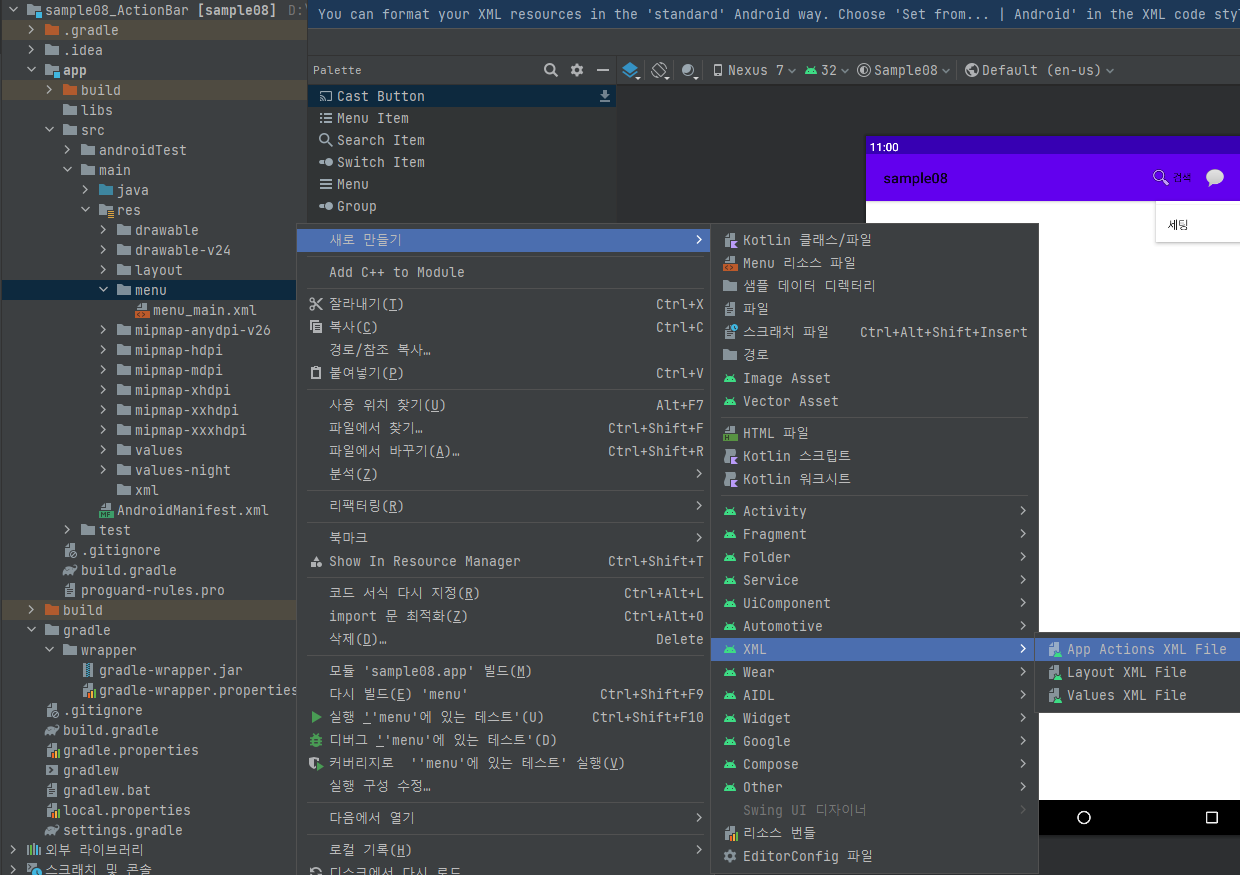Viewport: 1240px width, 875px height.
Task: Select App Actions XML File
Action: tap(1138, 649)
